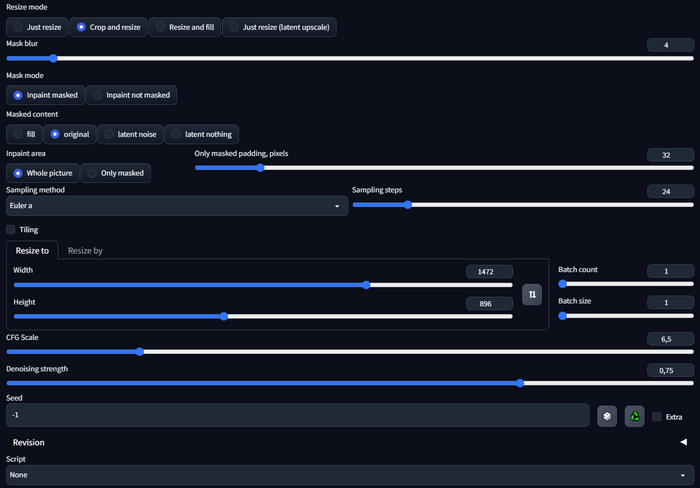Set masked content to latent noise

click(129, 134)
